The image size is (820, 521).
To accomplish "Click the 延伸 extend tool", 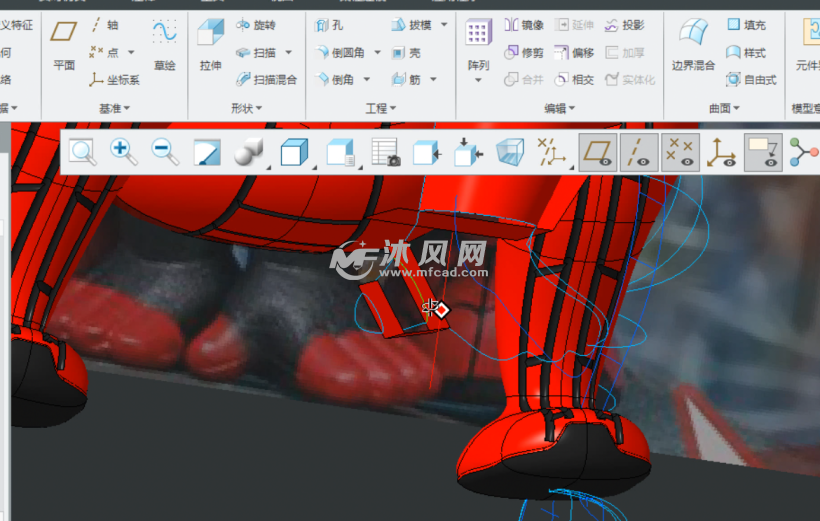I will click(x=574, y=25).
